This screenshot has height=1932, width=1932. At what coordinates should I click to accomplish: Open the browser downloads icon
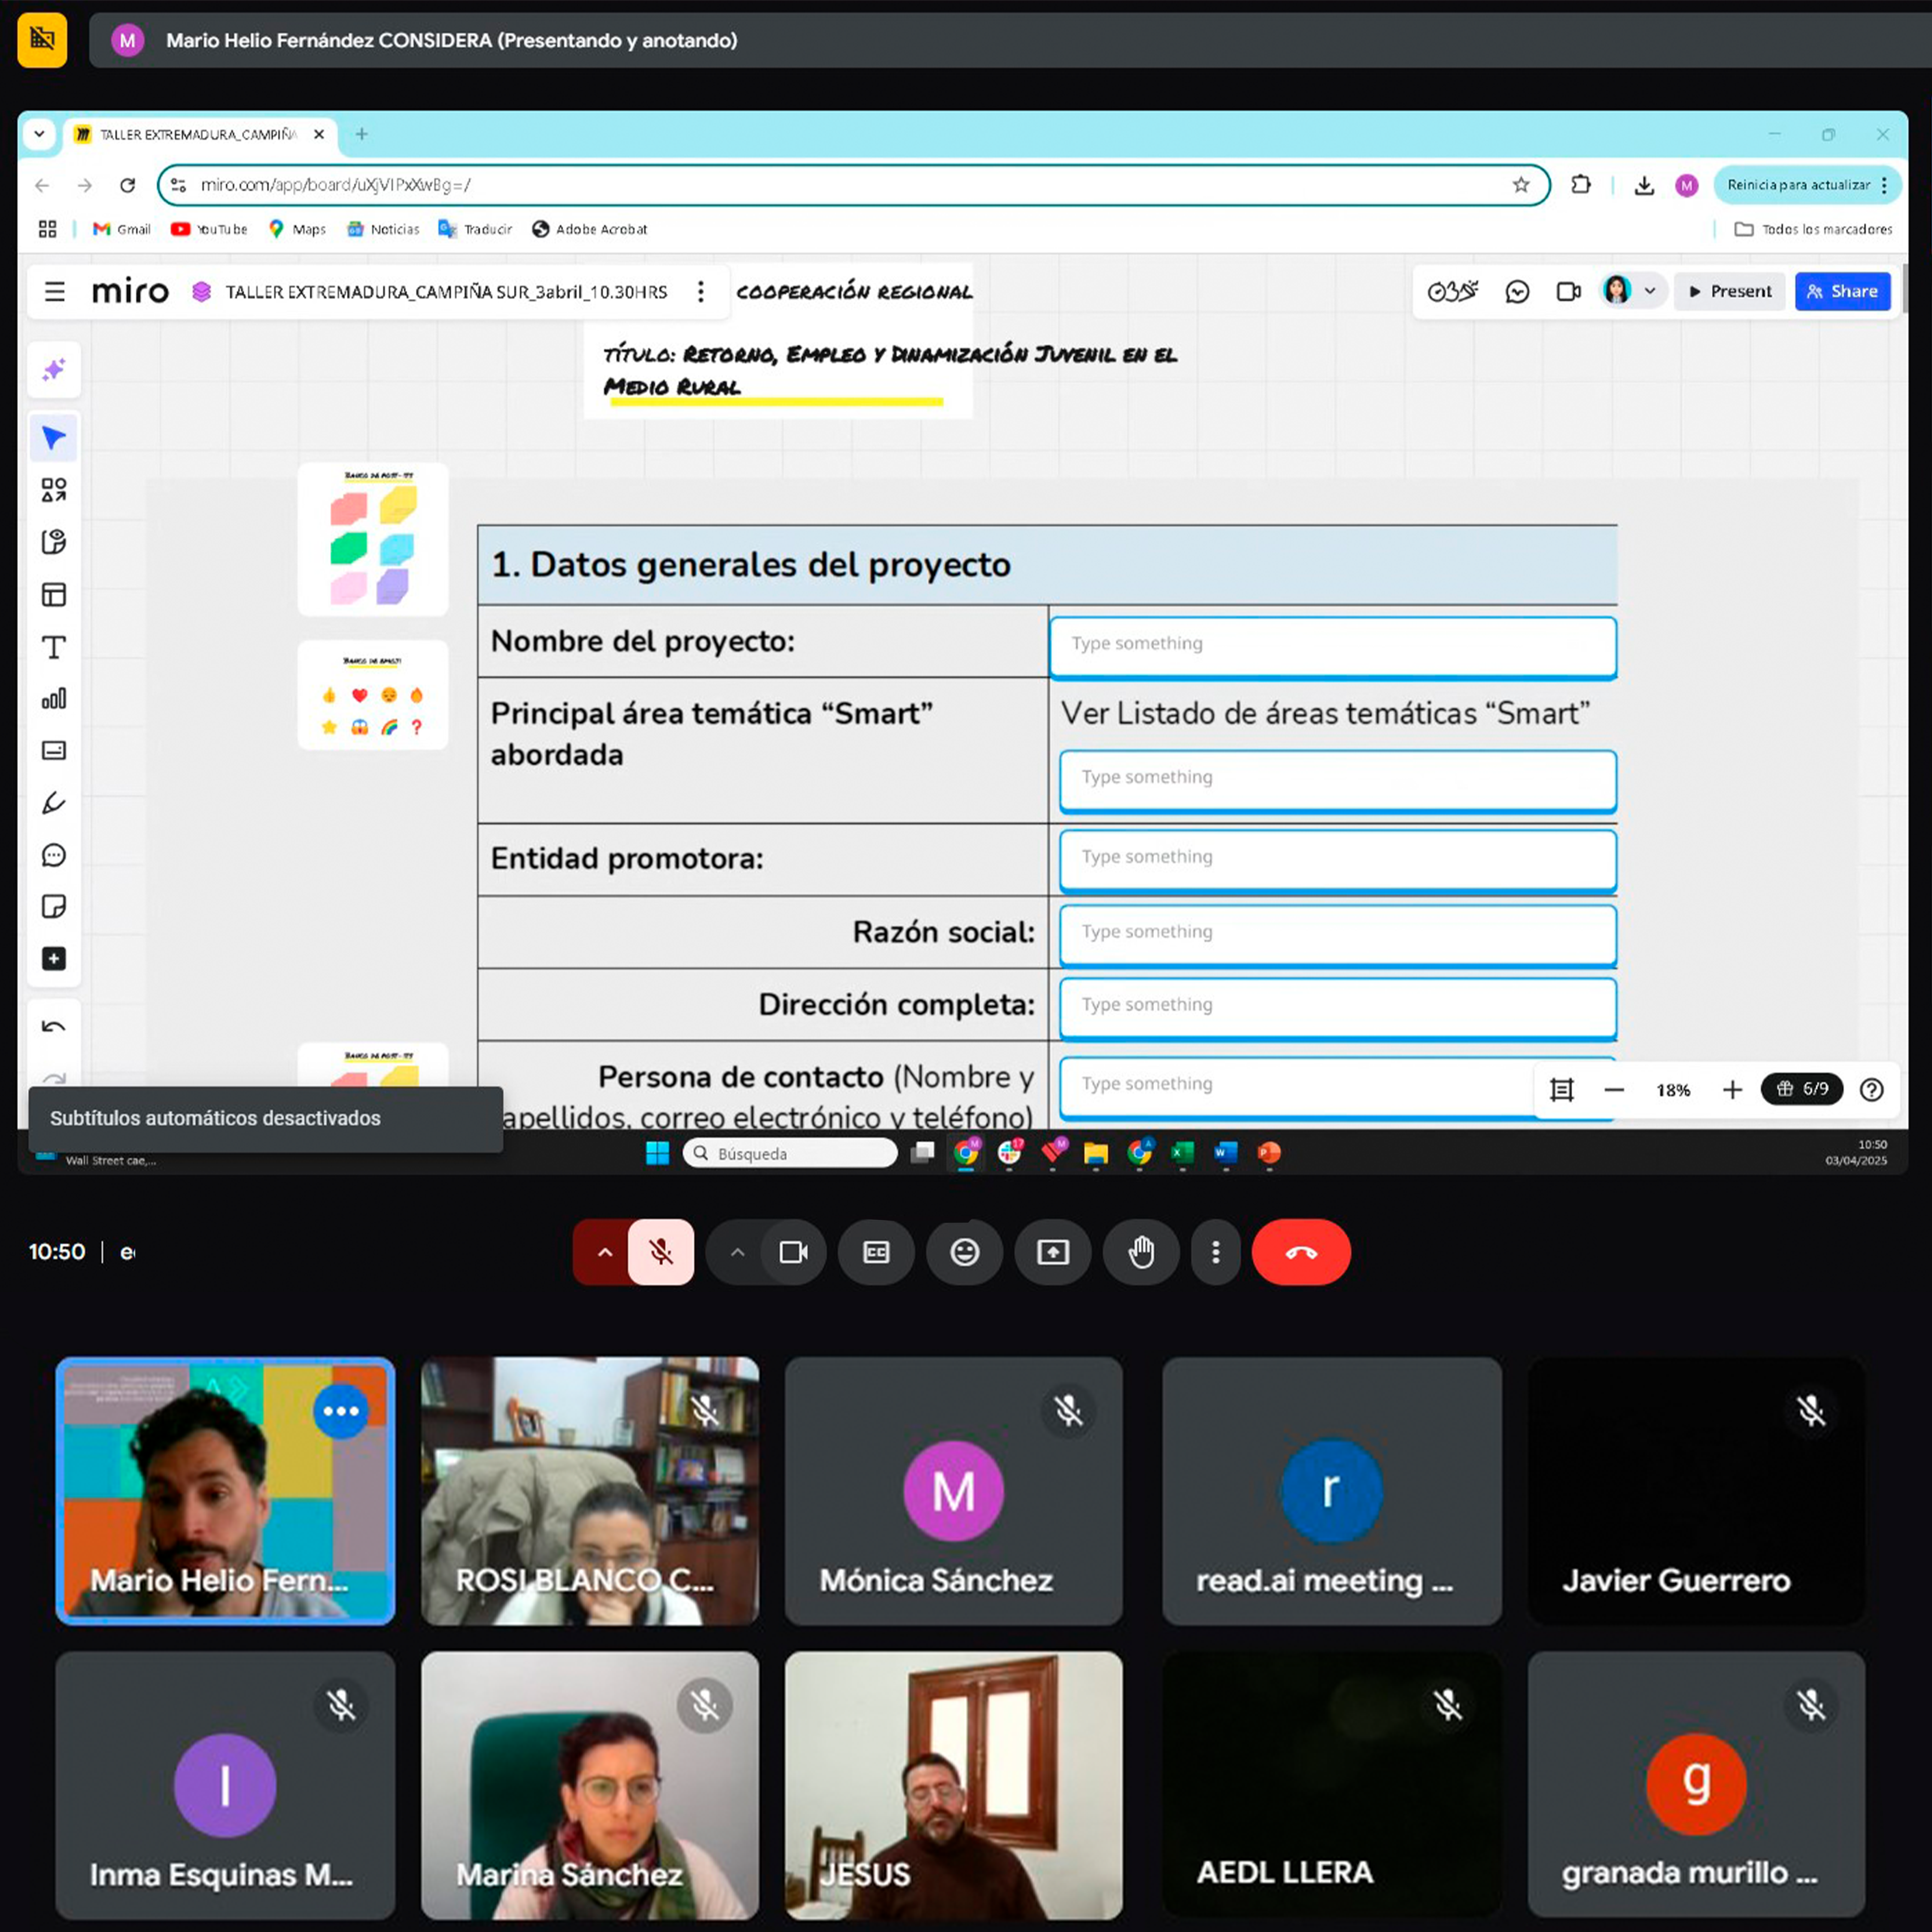click(x=1644, y=185)
